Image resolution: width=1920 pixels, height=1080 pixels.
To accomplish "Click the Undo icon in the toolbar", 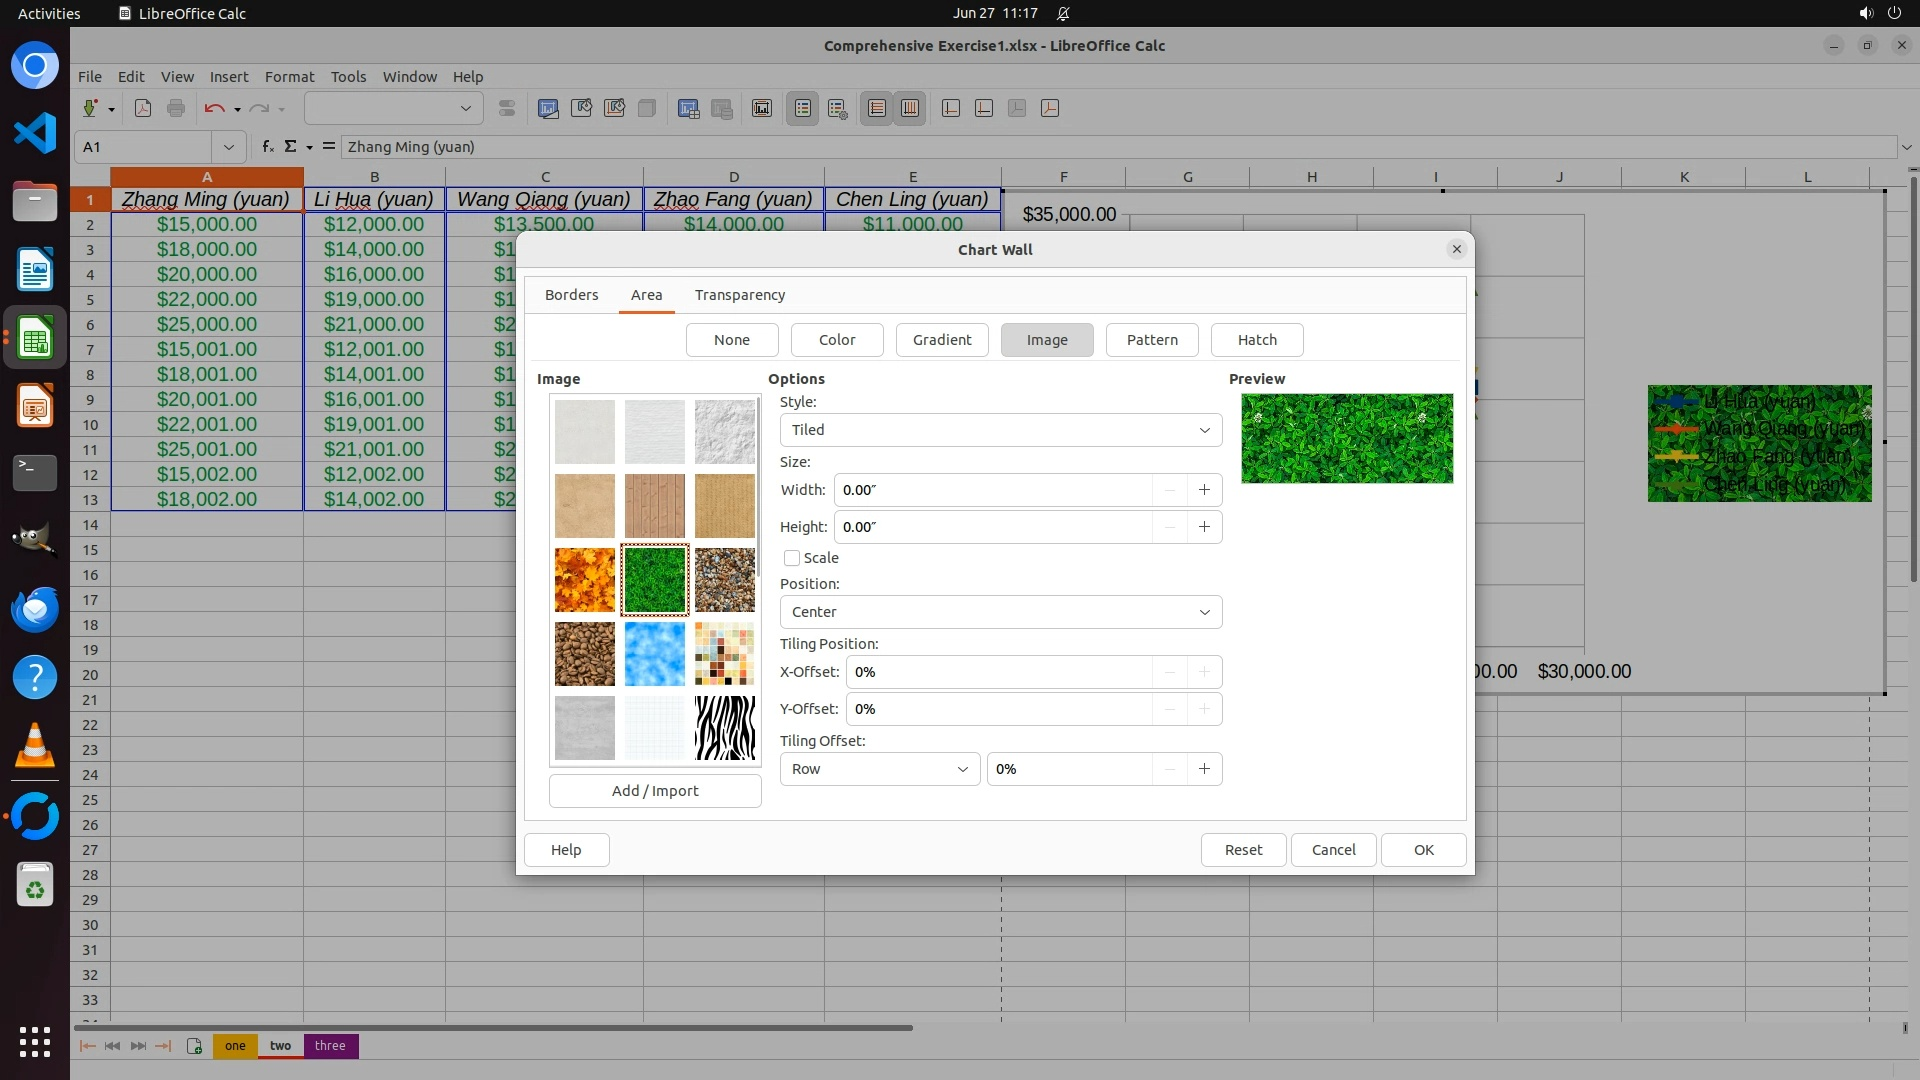I will point(213,108).
